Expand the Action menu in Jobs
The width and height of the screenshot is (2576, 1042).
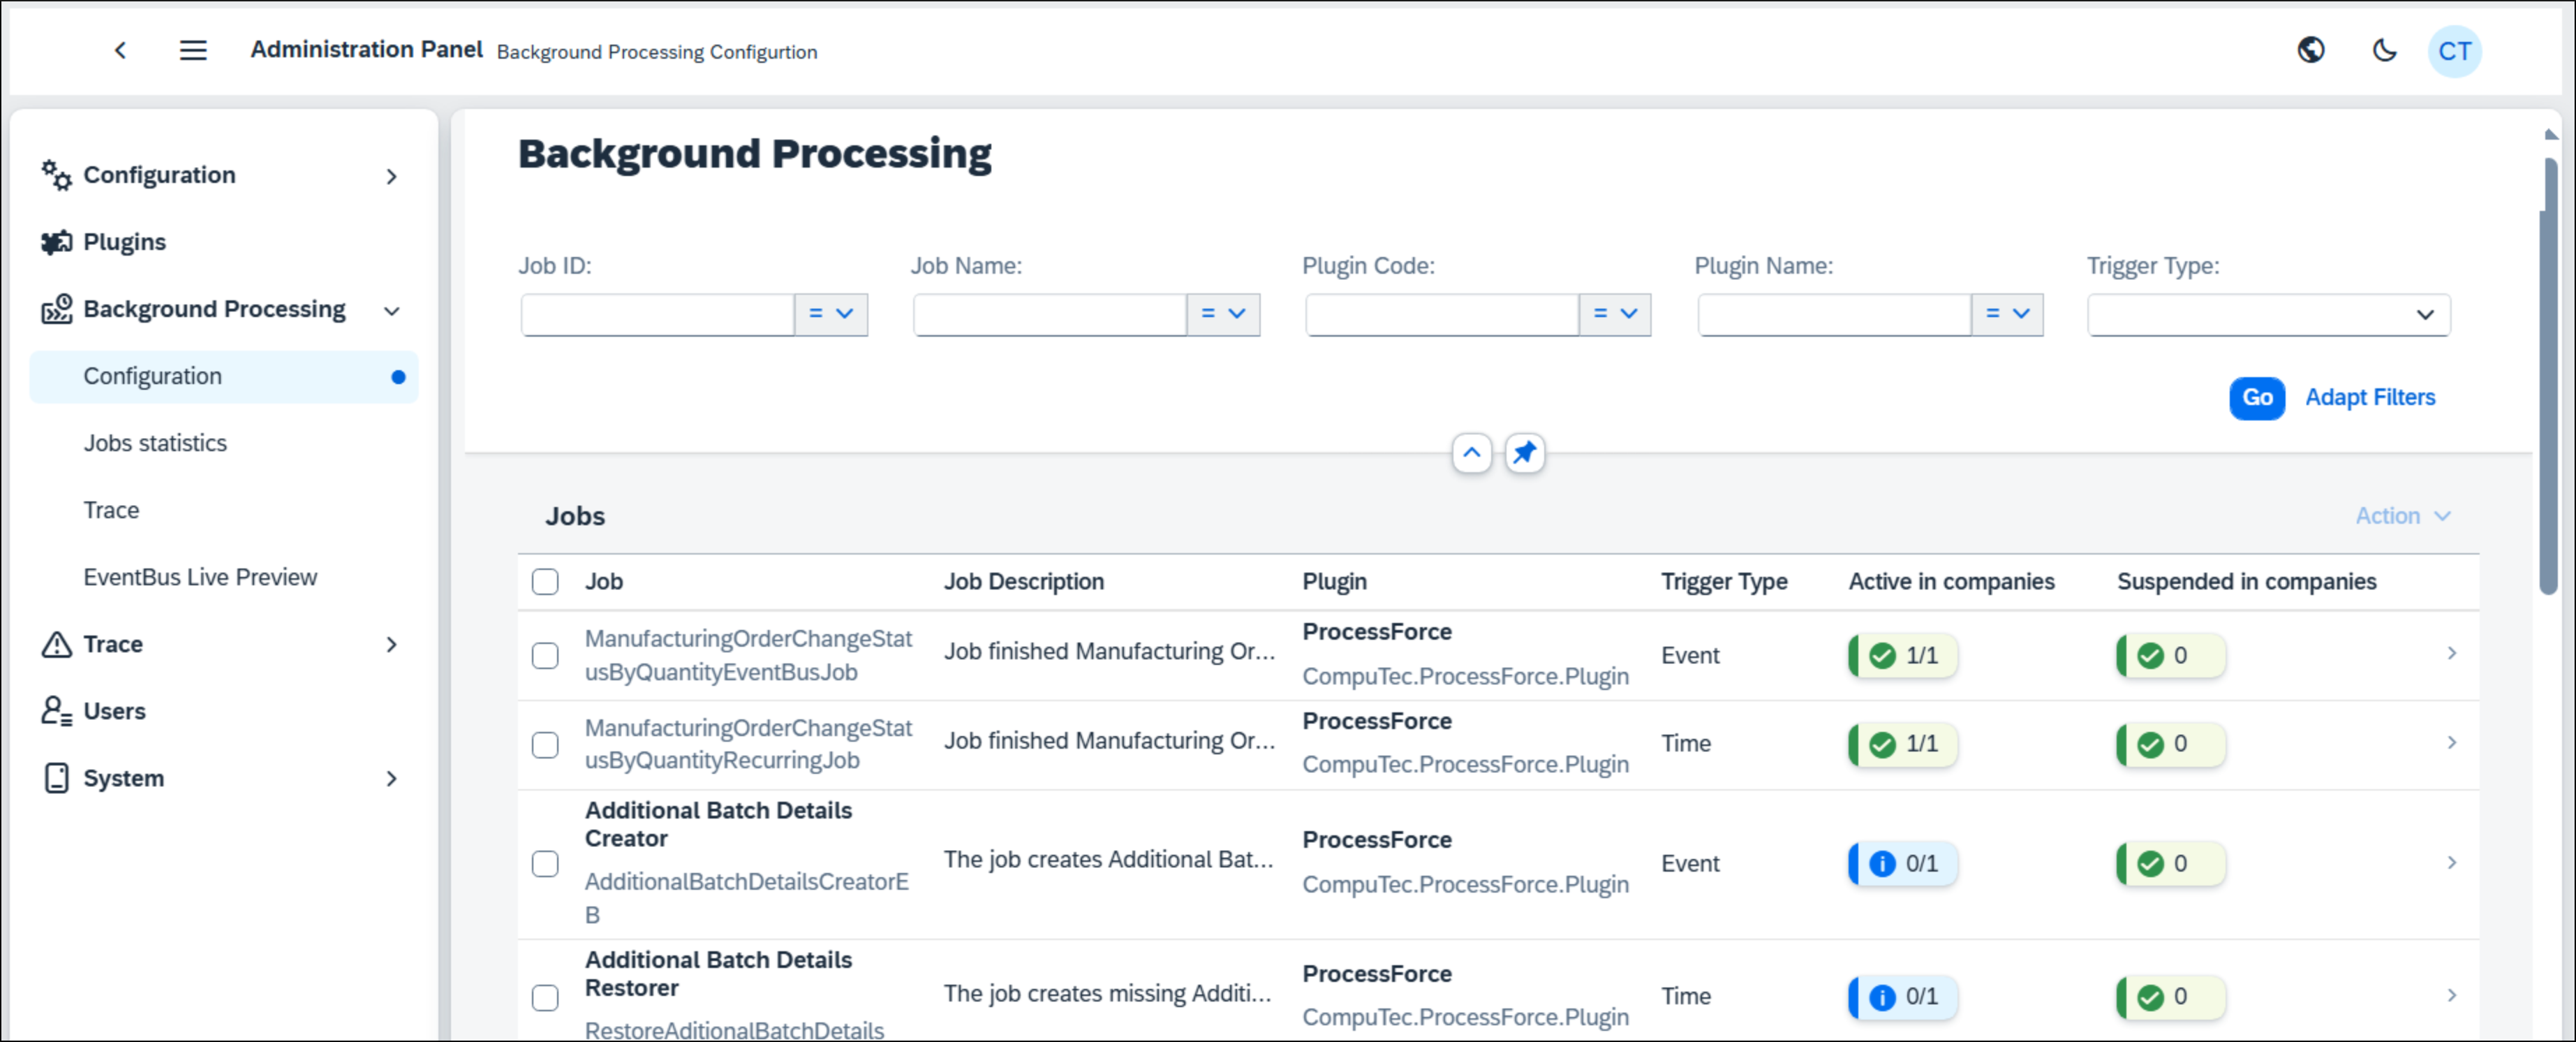(2402, 516)
